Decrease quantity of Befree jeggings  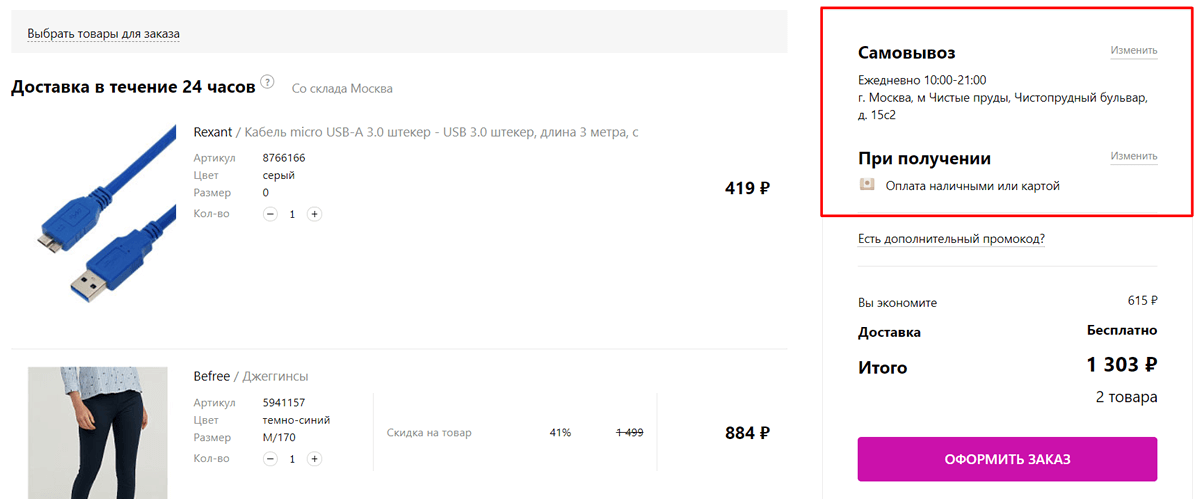[x=270, y=459]
